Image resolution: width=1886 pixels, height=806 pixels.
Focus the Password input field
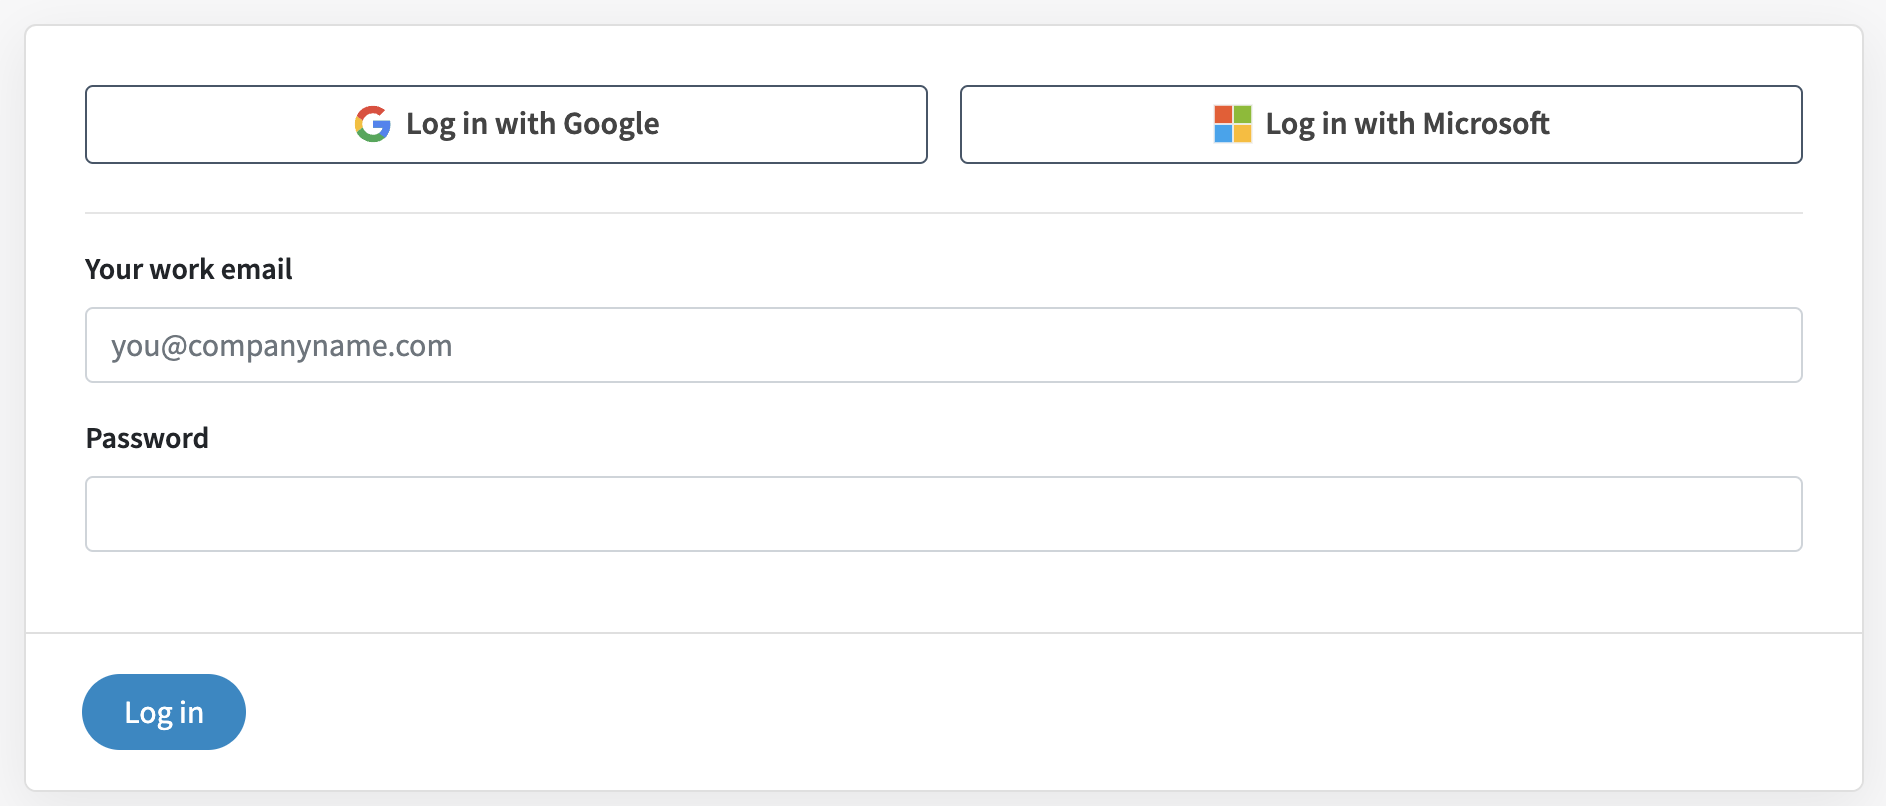point(944,514)
